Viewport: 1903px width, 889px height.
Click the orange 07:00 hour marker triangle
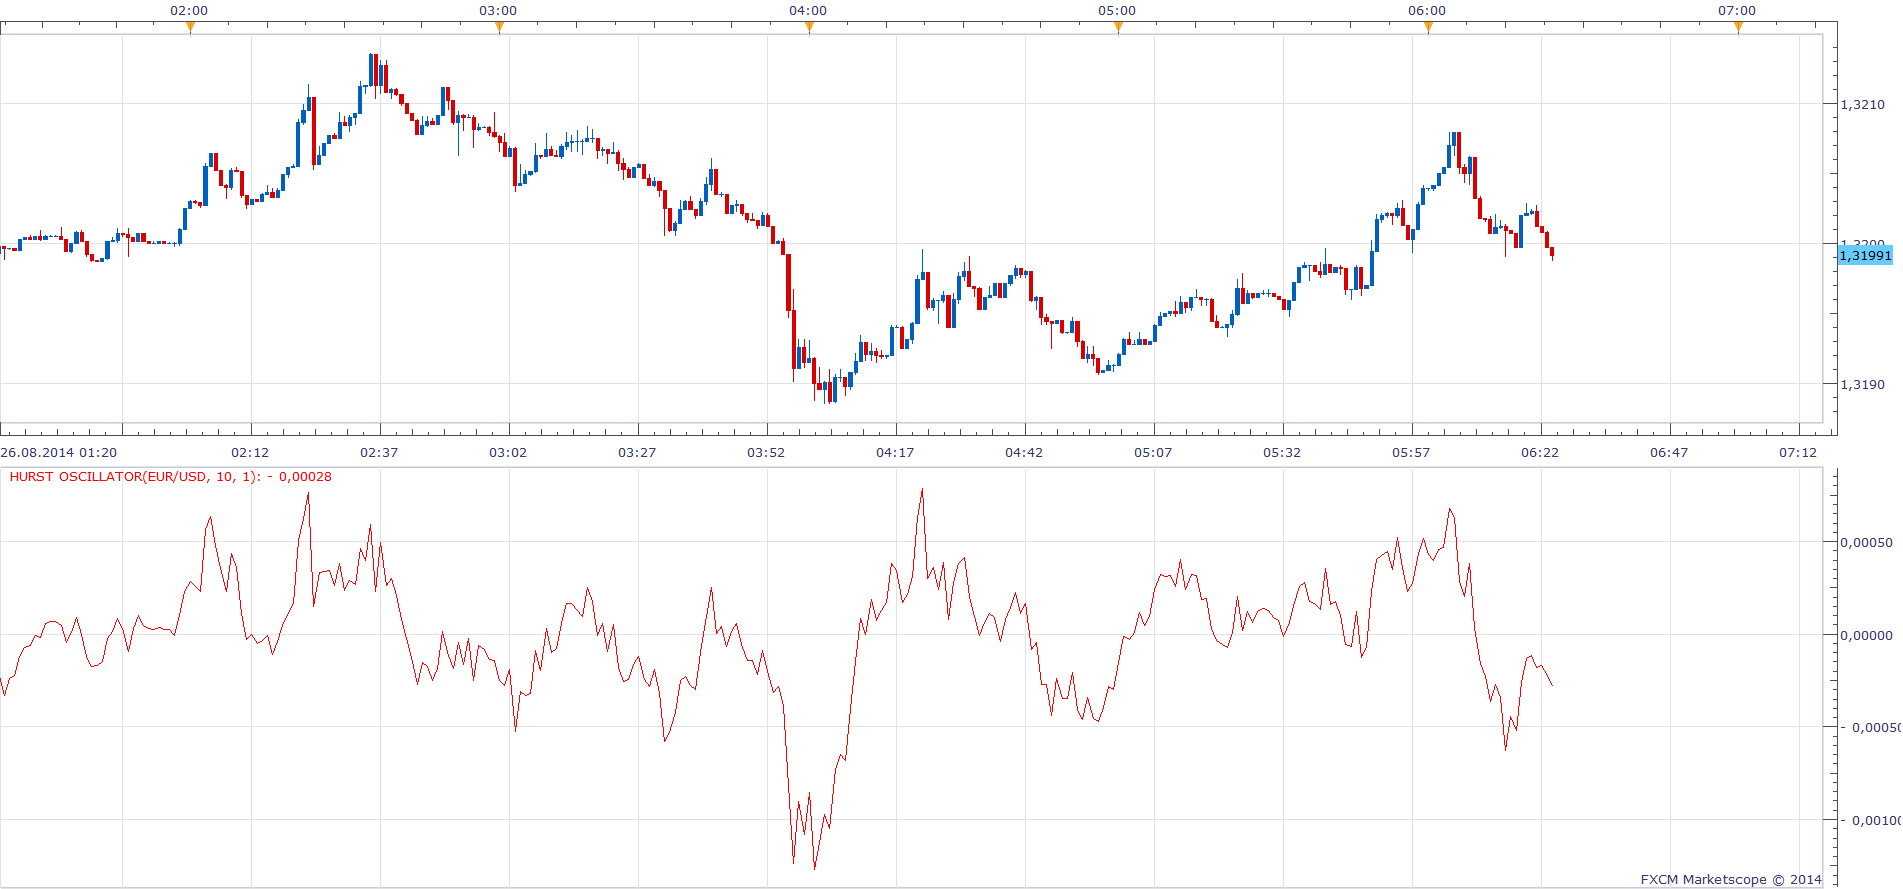[x=1738, y=27]
